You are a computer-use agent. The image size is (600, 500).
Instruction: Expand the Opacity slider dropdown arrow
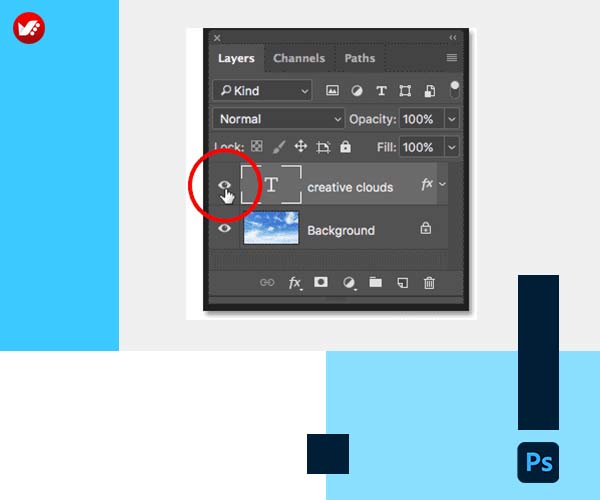[x=452, y=119]
